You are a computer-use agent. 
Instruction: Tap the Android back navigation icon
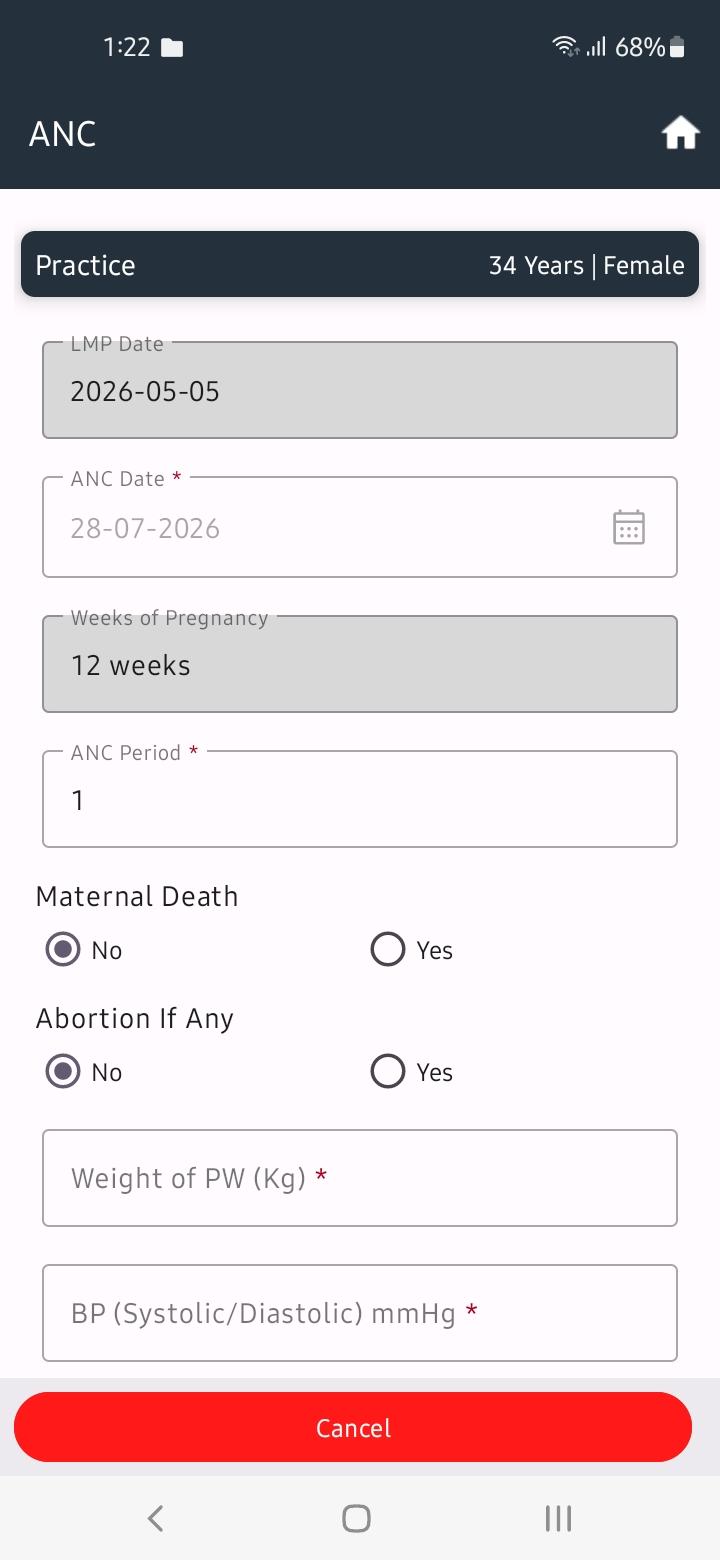click(155, 1518)
